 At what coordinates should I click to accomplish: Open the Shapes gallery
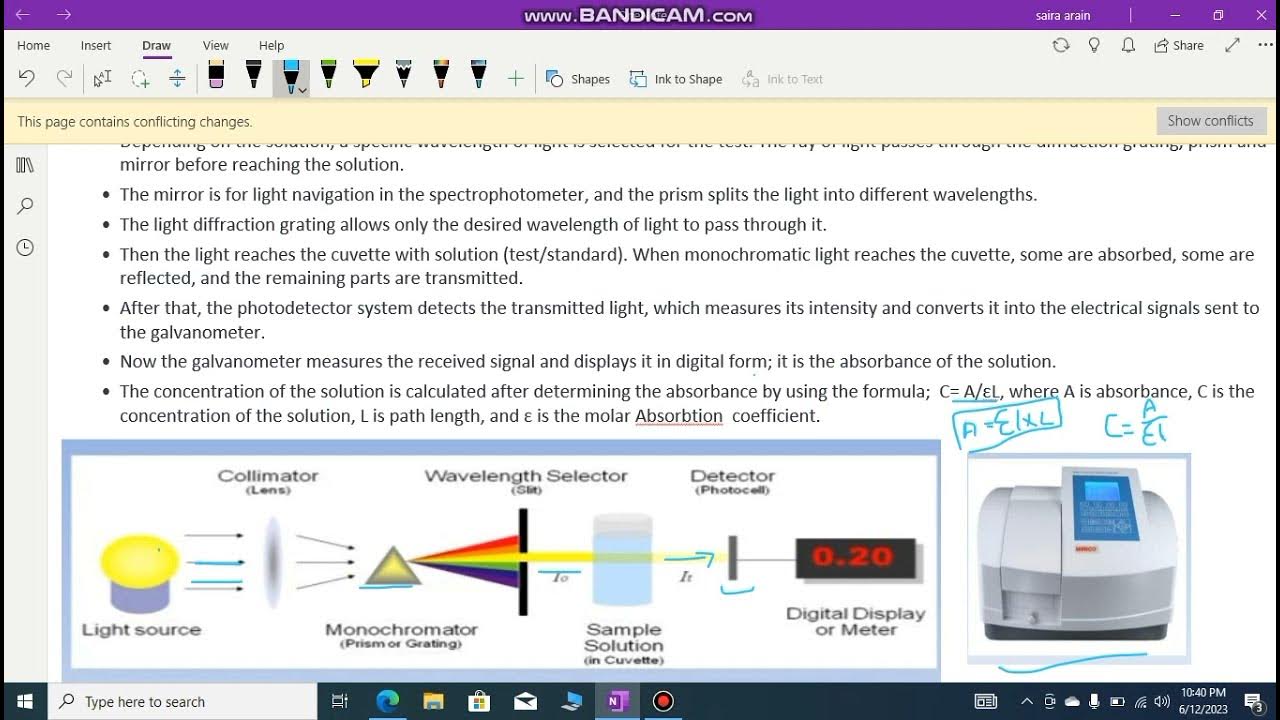578,79
